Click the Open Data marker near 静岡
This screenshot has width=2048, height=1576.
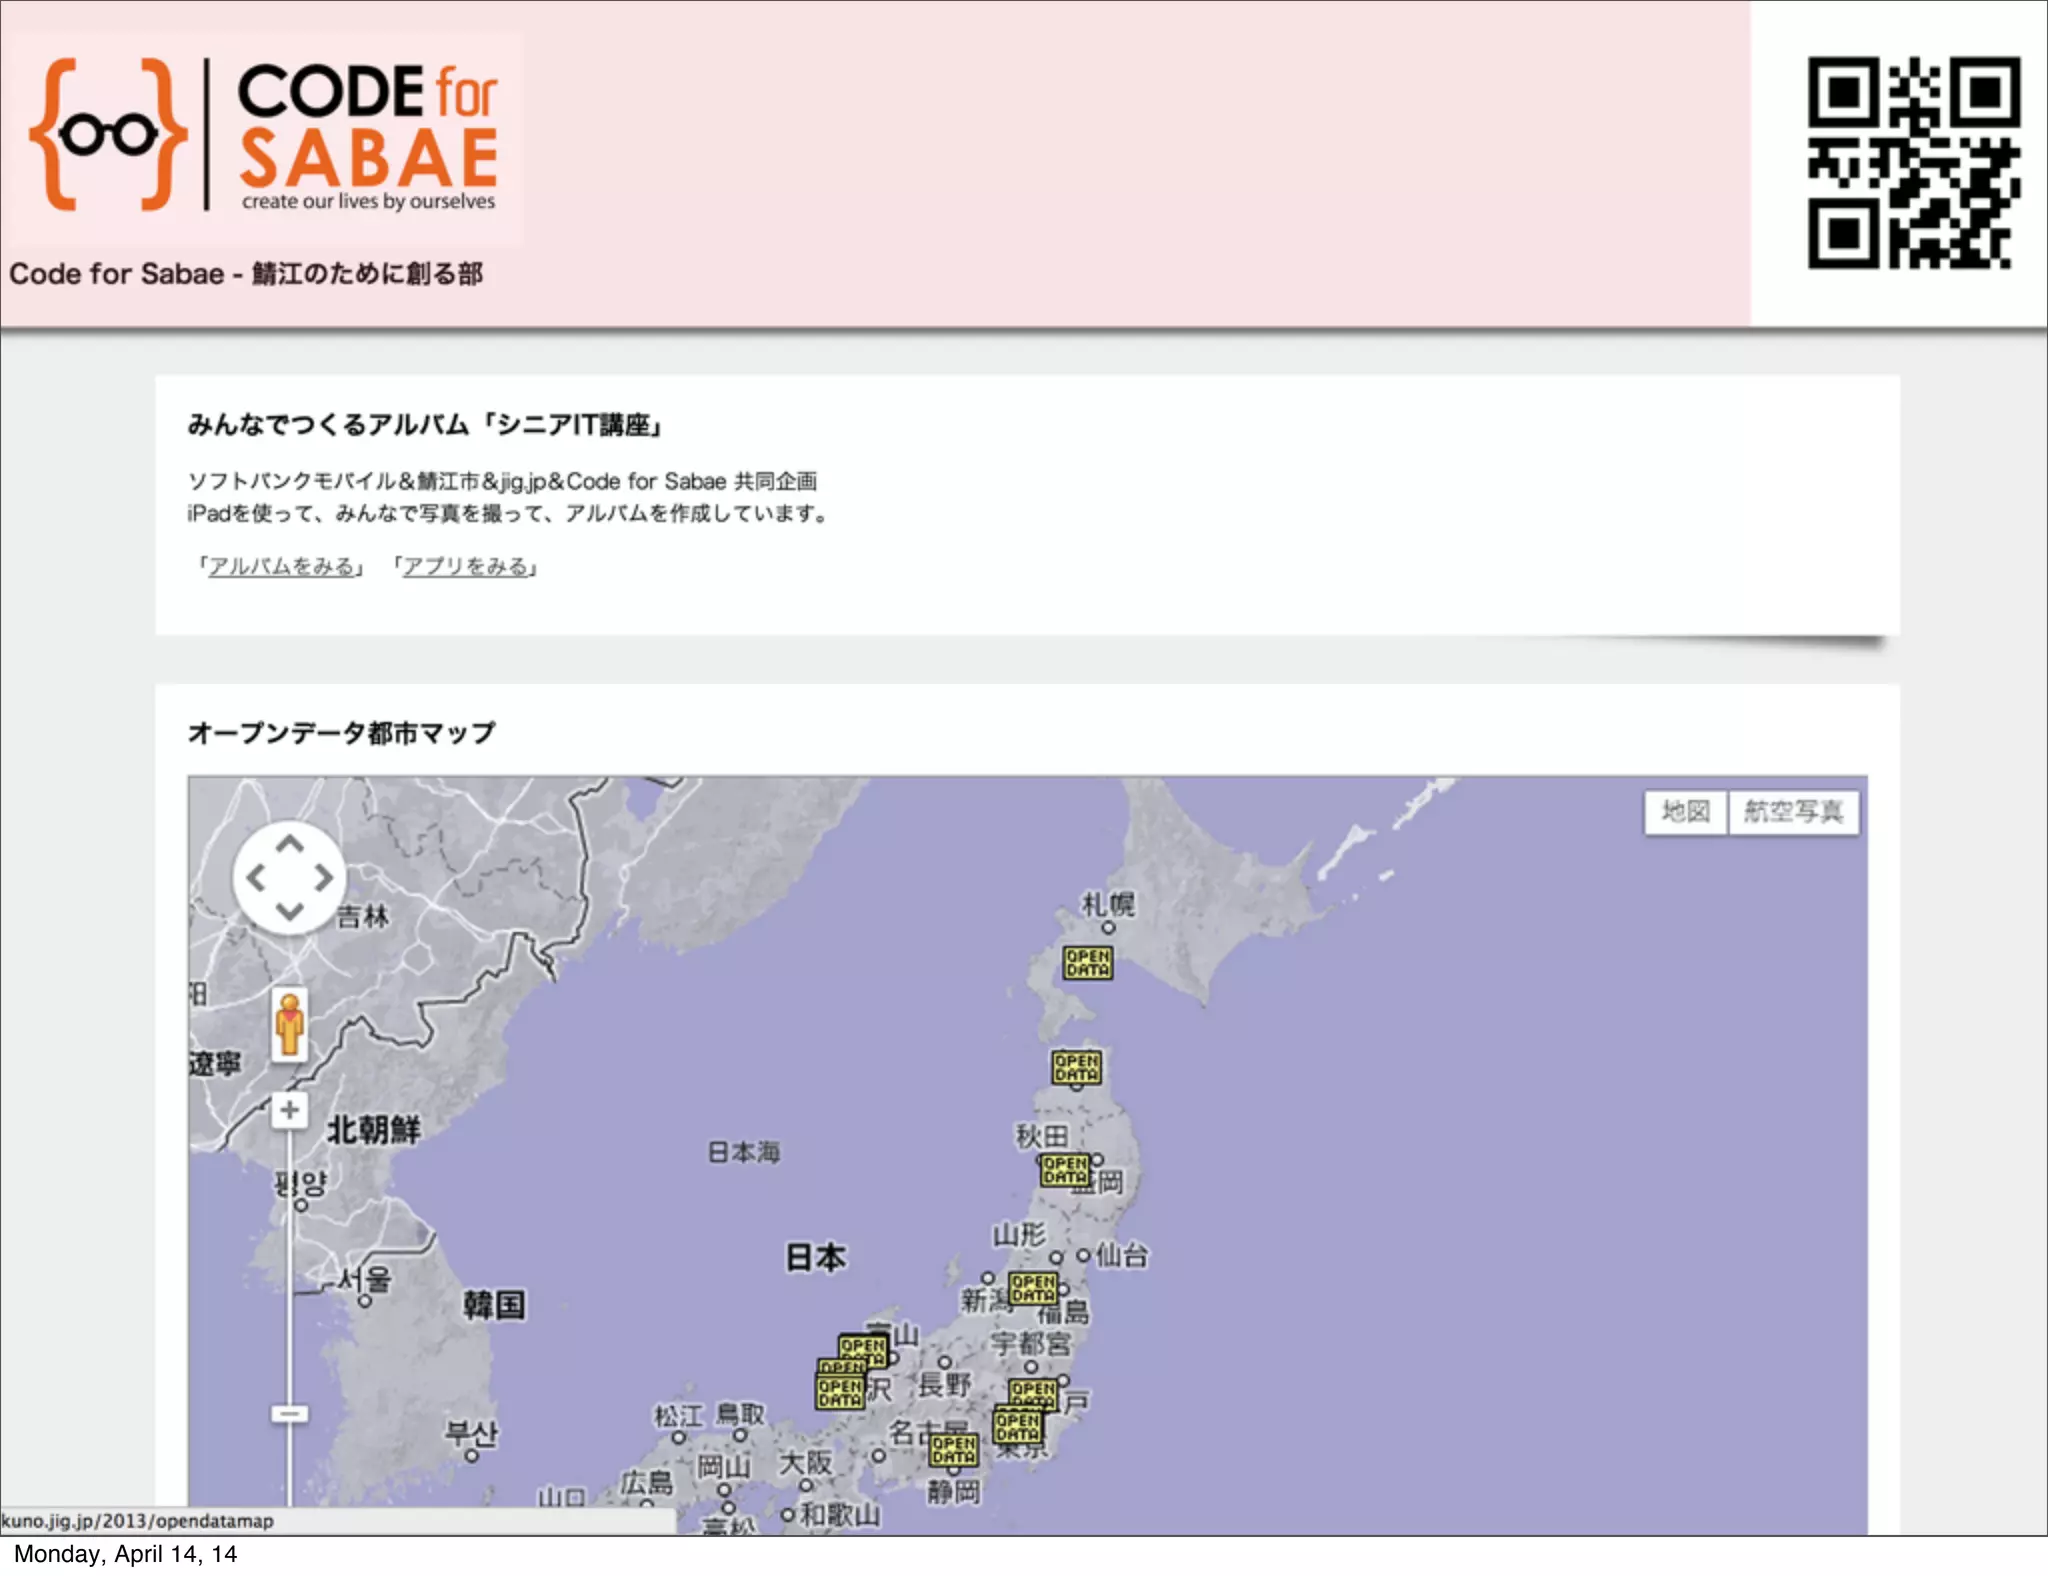click(953, 1449)
